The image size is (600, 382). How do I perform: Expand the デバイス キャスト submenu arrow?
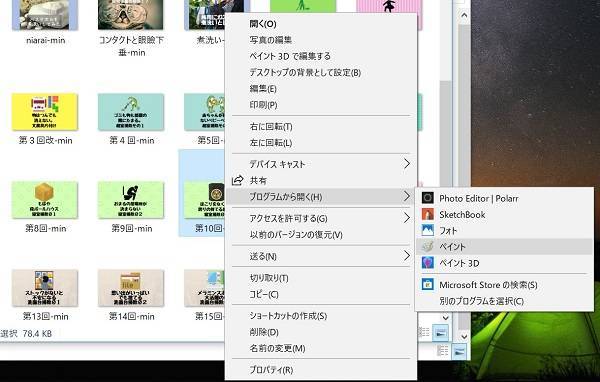pyautogui.click(x=406, y=164)
